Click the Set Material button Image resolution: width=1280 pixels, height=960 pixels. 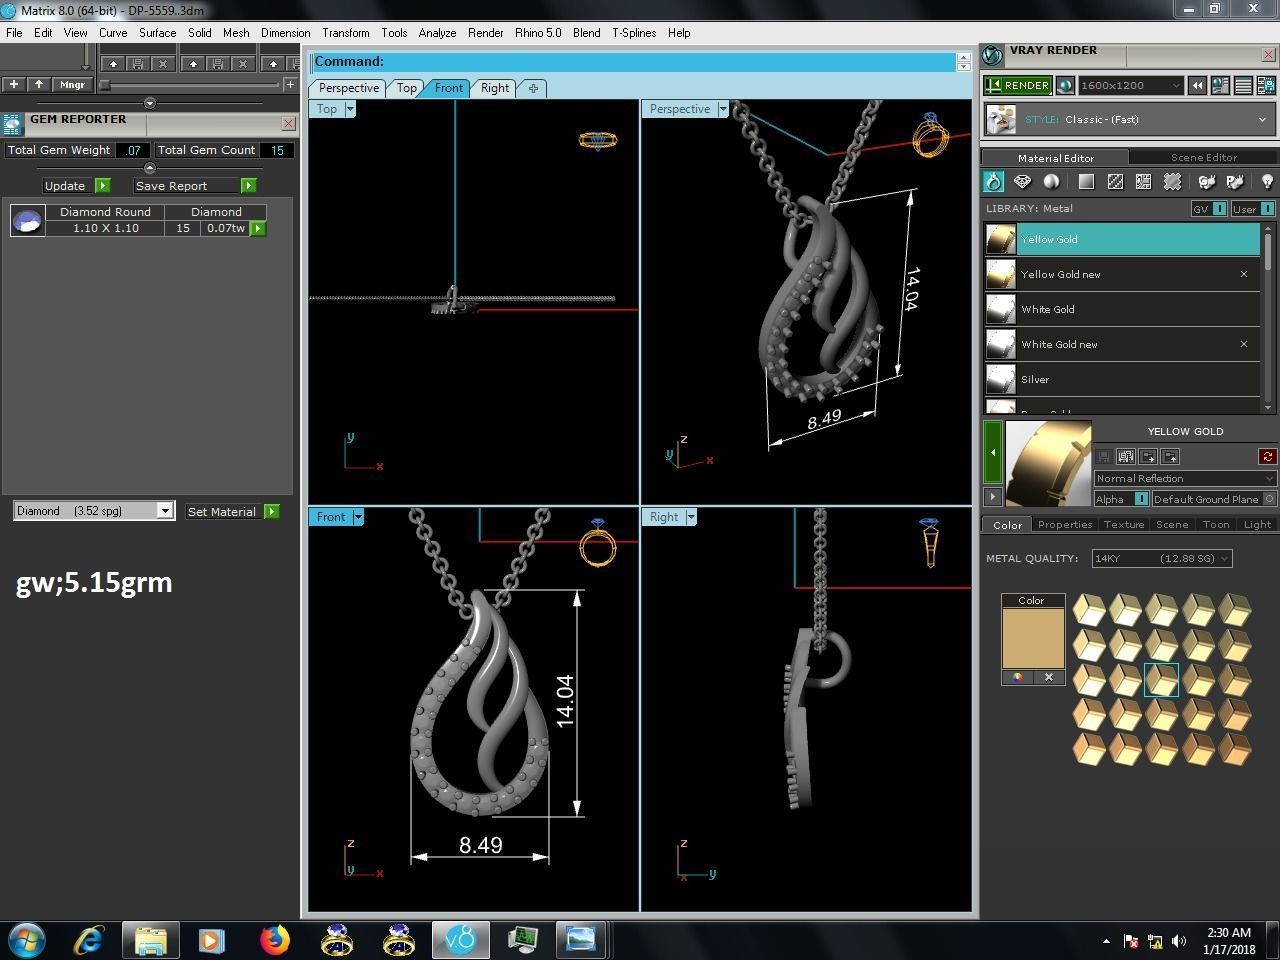[x=232, y=511]
